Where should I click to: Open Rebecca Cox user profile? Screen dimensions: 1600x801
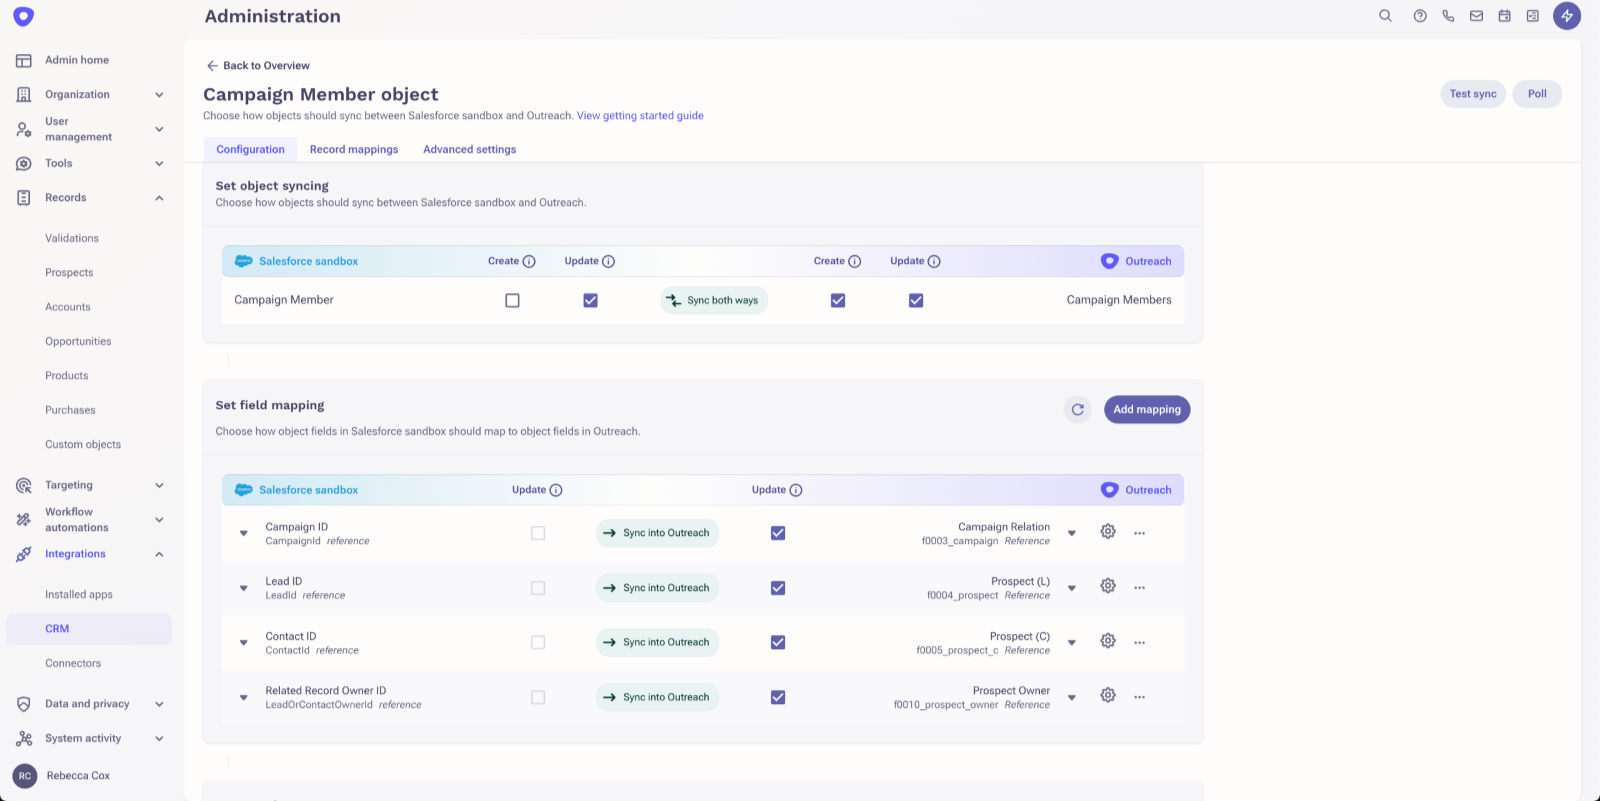pyautogui.click(x=62, y=776)
